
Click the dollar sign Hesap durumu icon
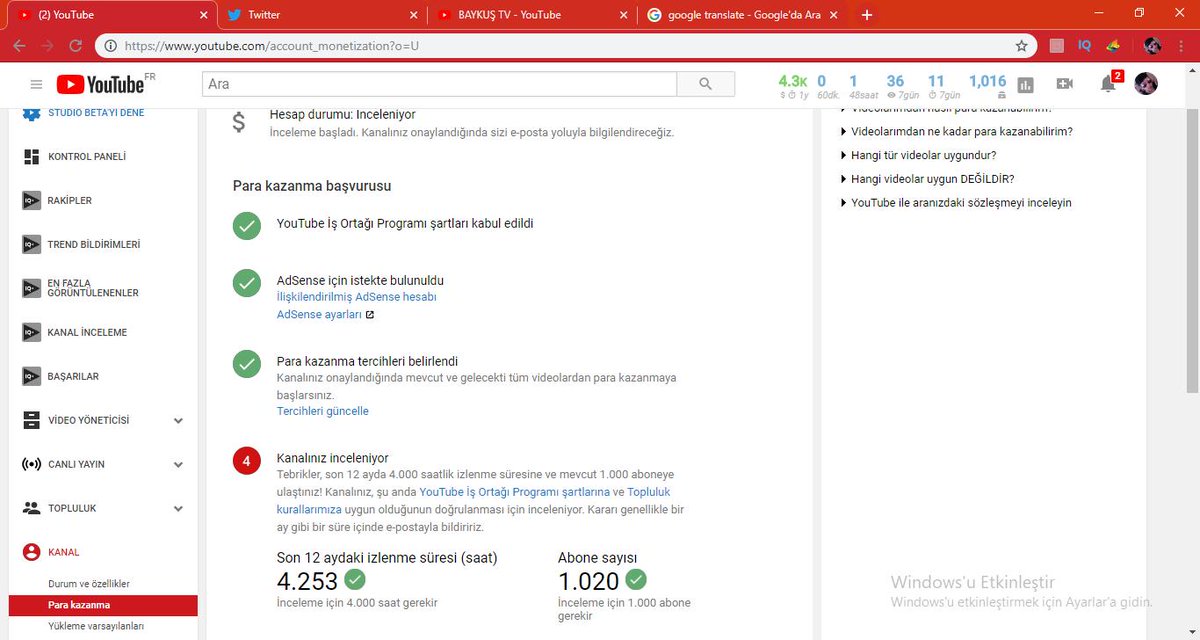click(x=238, y=122)
